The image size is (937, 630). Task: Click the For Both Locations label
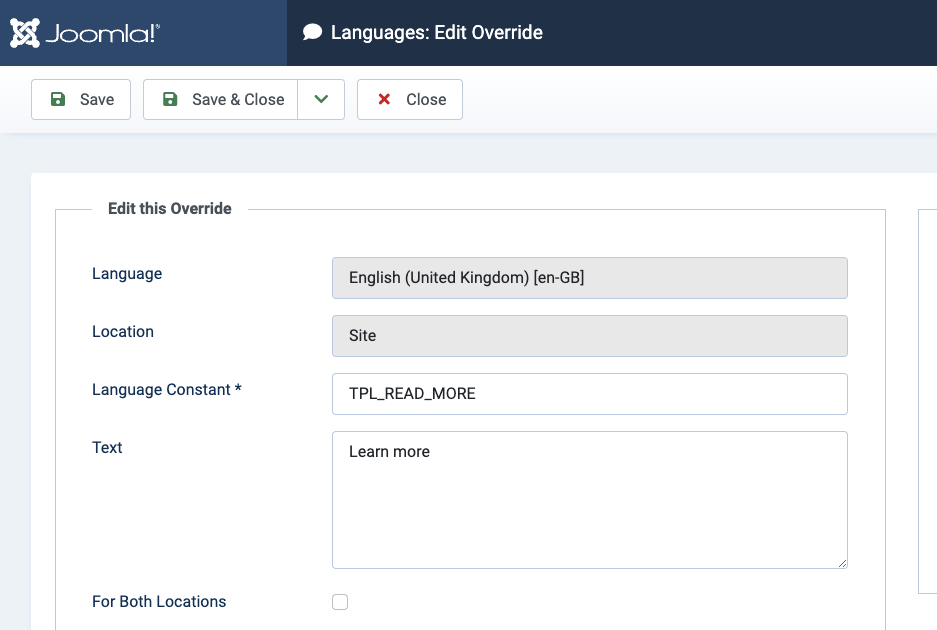point(159,602)
